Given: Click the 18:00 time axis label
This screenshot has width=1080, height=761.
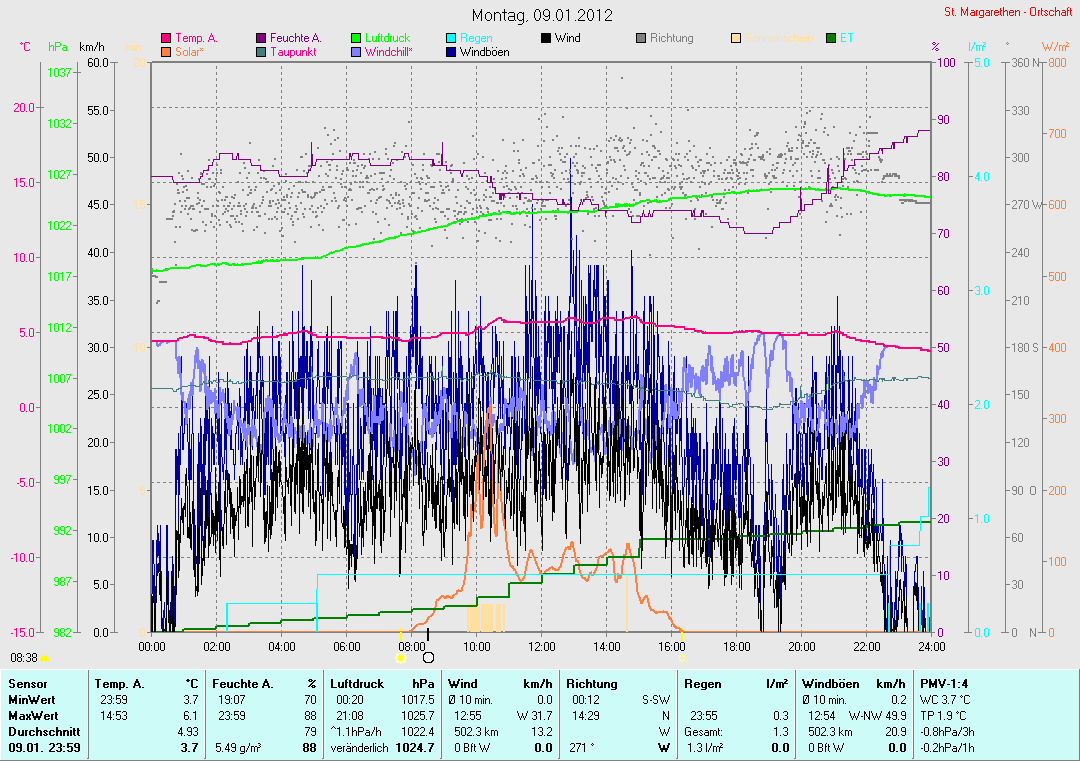Looking at the screenshot, I should pyautogui.click(x=736, y=647).
